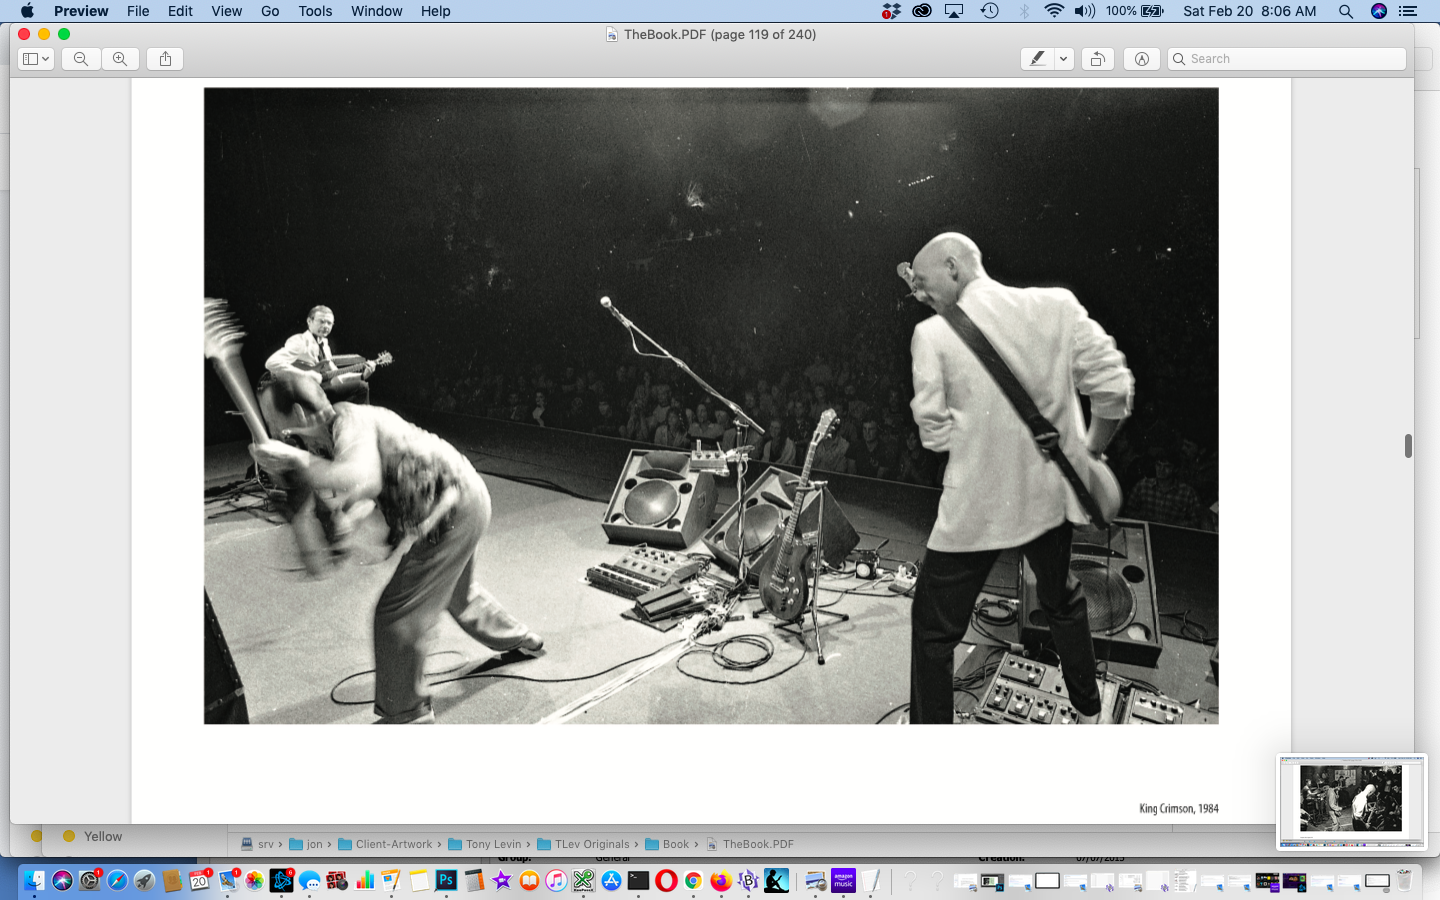Open Amazon Music from the Dock
Screen dimensions: 1440x900
843,880
